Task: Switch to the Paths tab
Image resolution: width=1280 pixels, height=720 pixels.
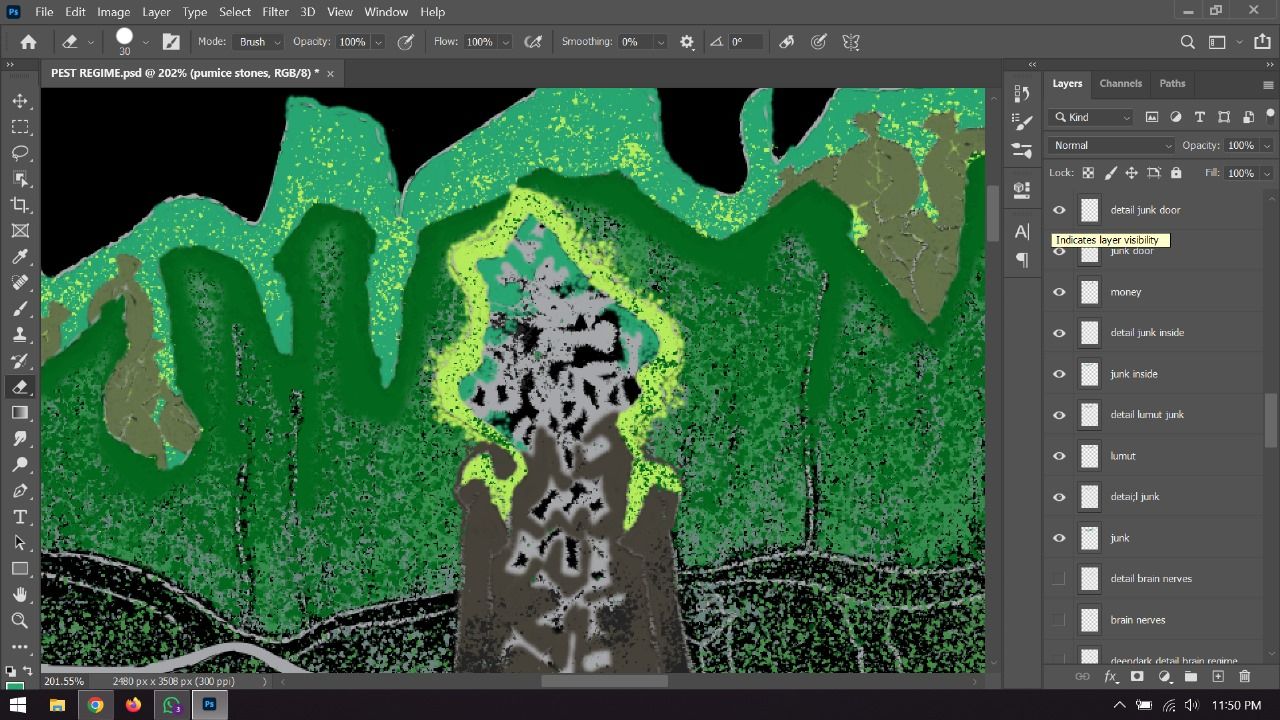Action: point(1172,84)
